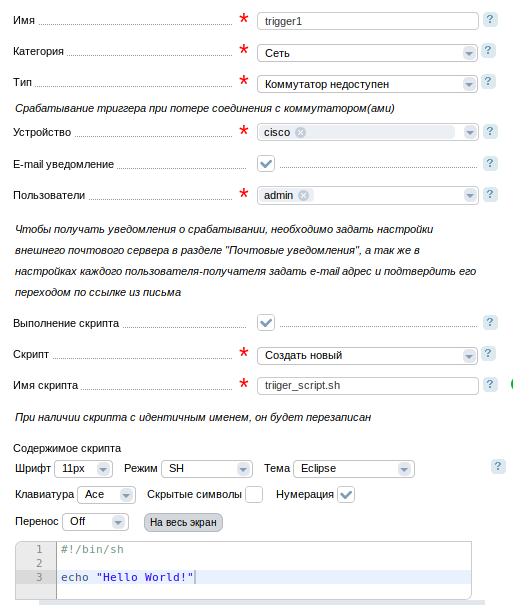Image resolution: width=513 pixels, height=614 pixels.
Task: Click help icon for E-mail уведомление
Action: pos(490,163)
